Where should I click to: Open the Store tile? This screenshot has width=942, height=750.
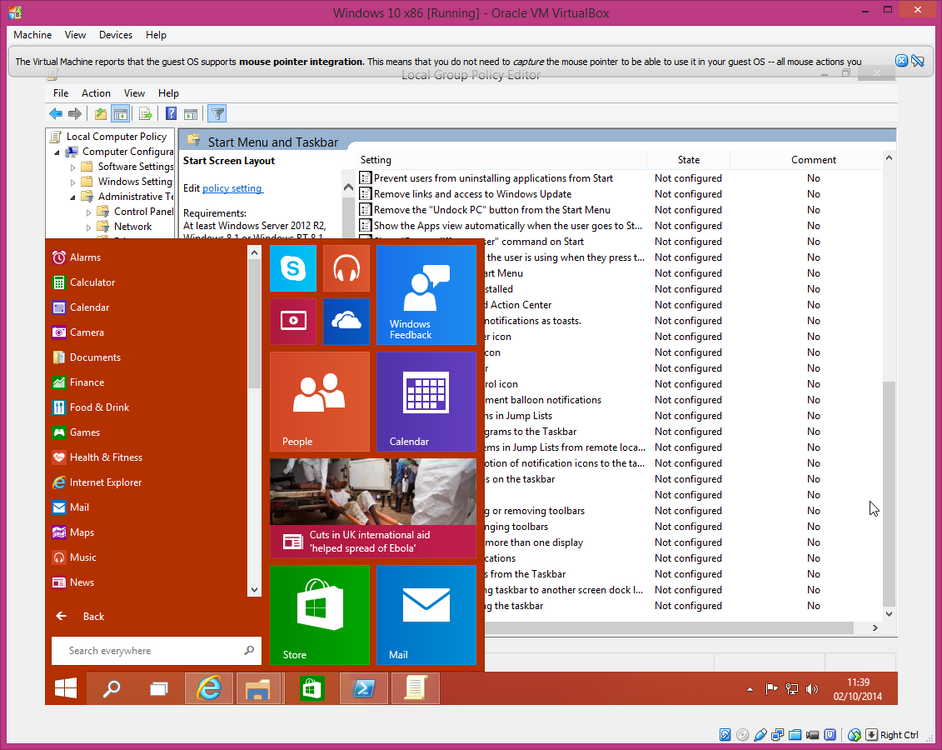click(320, 615)
